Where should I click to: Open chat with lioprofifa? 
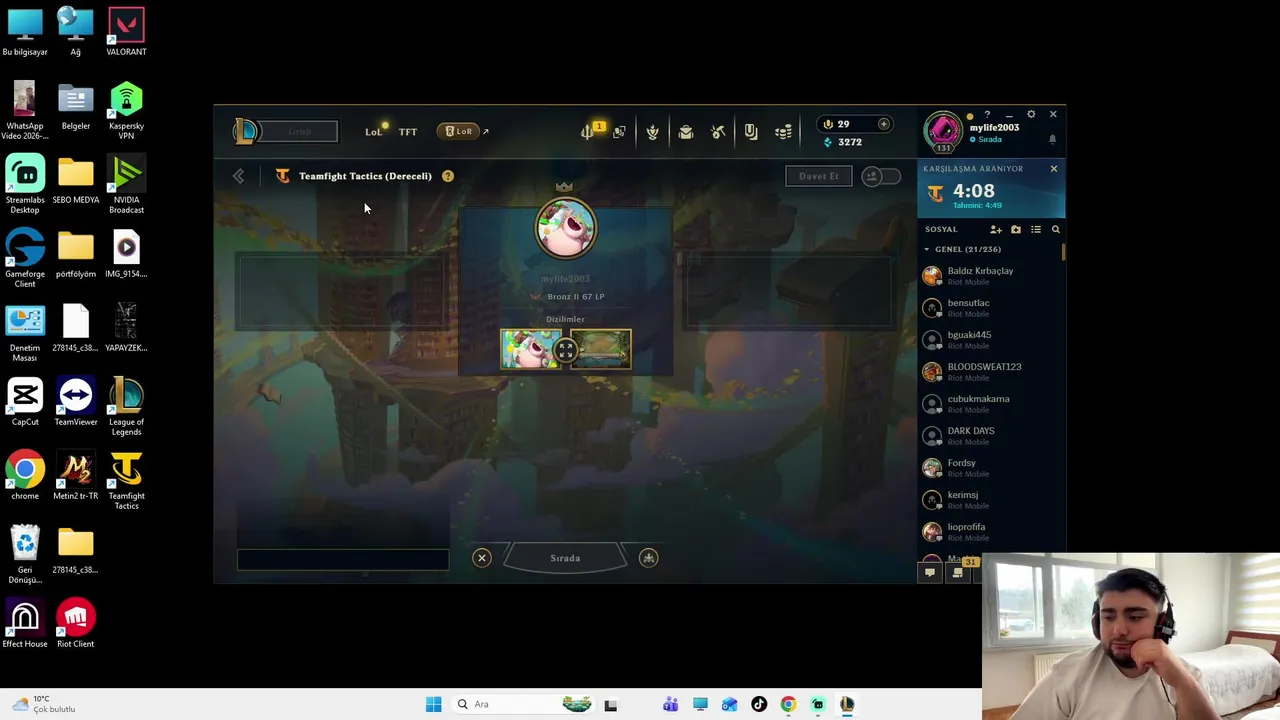coord(990,531)
